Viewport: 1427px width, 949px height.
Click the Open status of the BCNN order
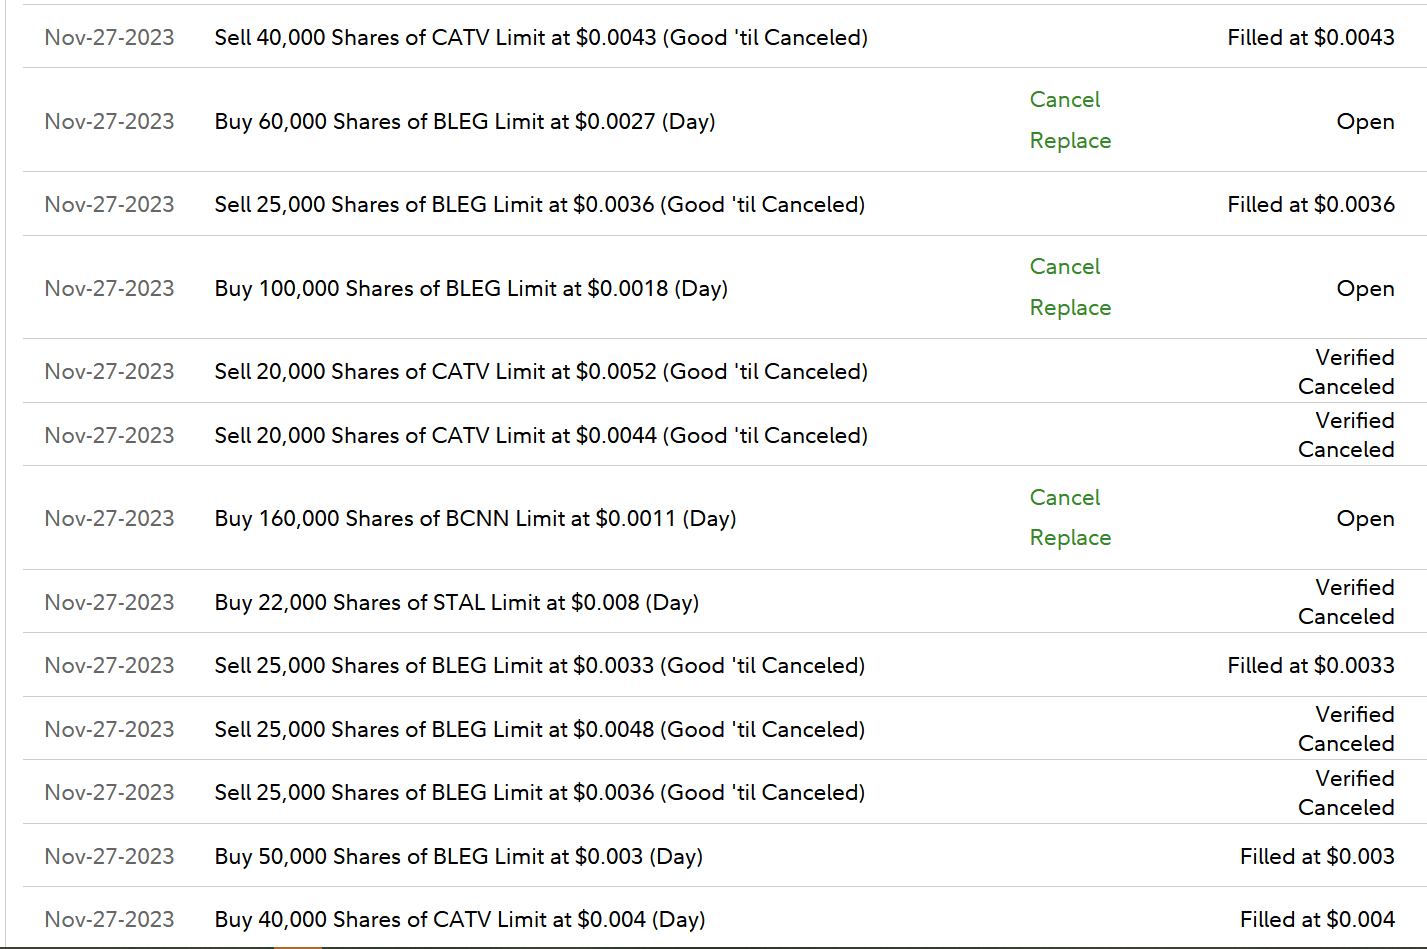1365,519
